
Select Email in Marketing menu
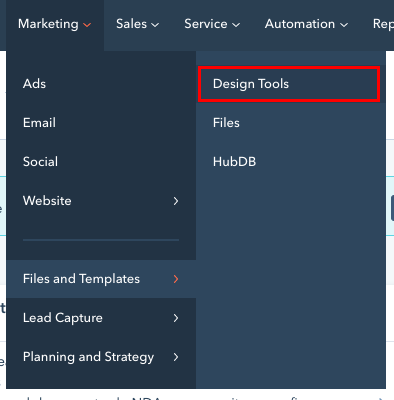coord(101,123)
